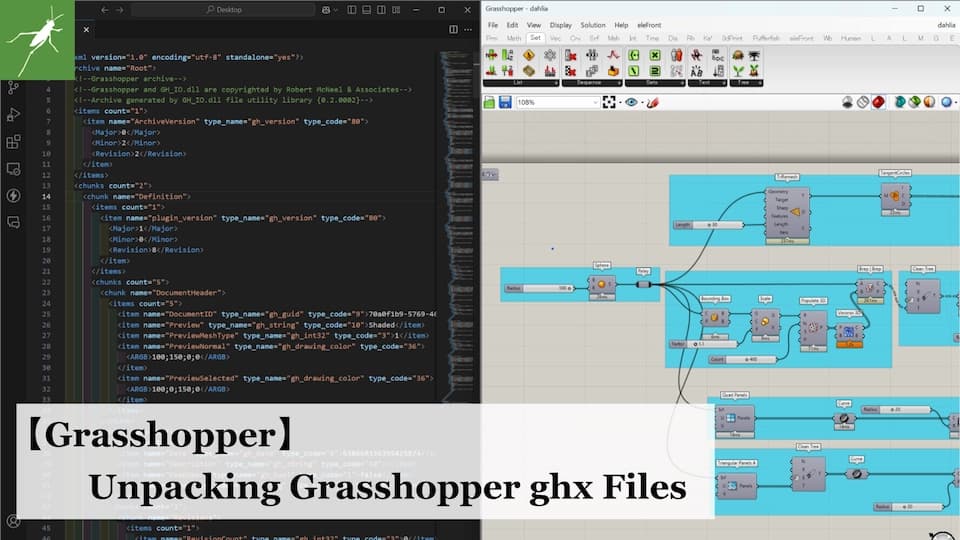Click the Bounding Box component on canvas
This screenshot has width=960, height=540.
coord(714,318)
